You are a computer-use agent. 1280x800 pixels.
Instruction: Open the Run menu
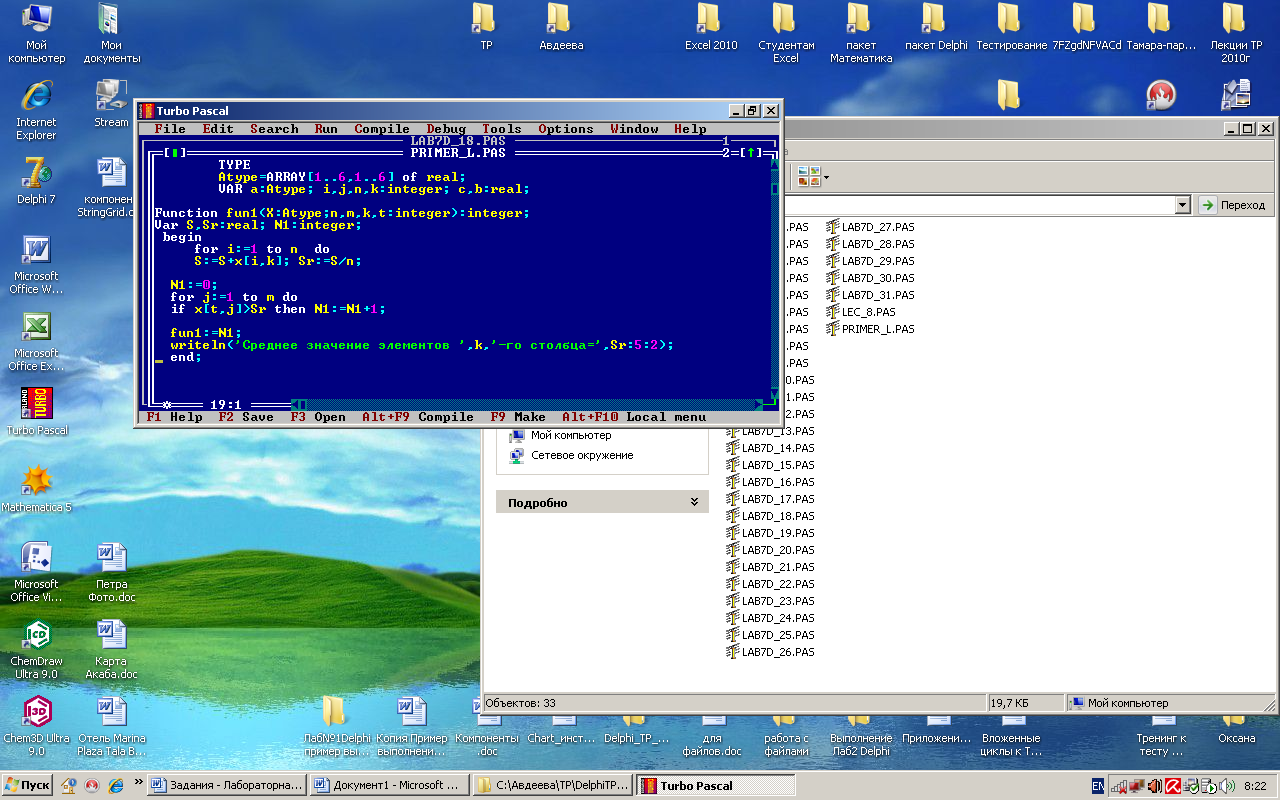tap(326, 129)
